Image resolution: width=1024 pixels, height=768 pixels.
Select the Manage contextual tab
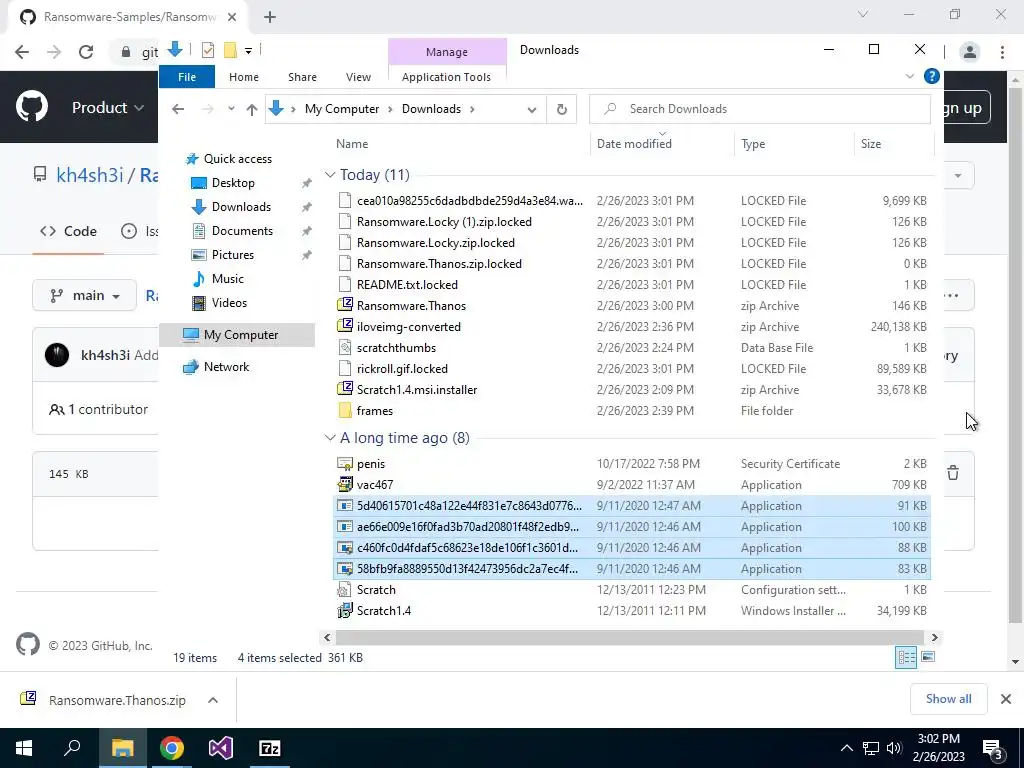tap(447, 52)
